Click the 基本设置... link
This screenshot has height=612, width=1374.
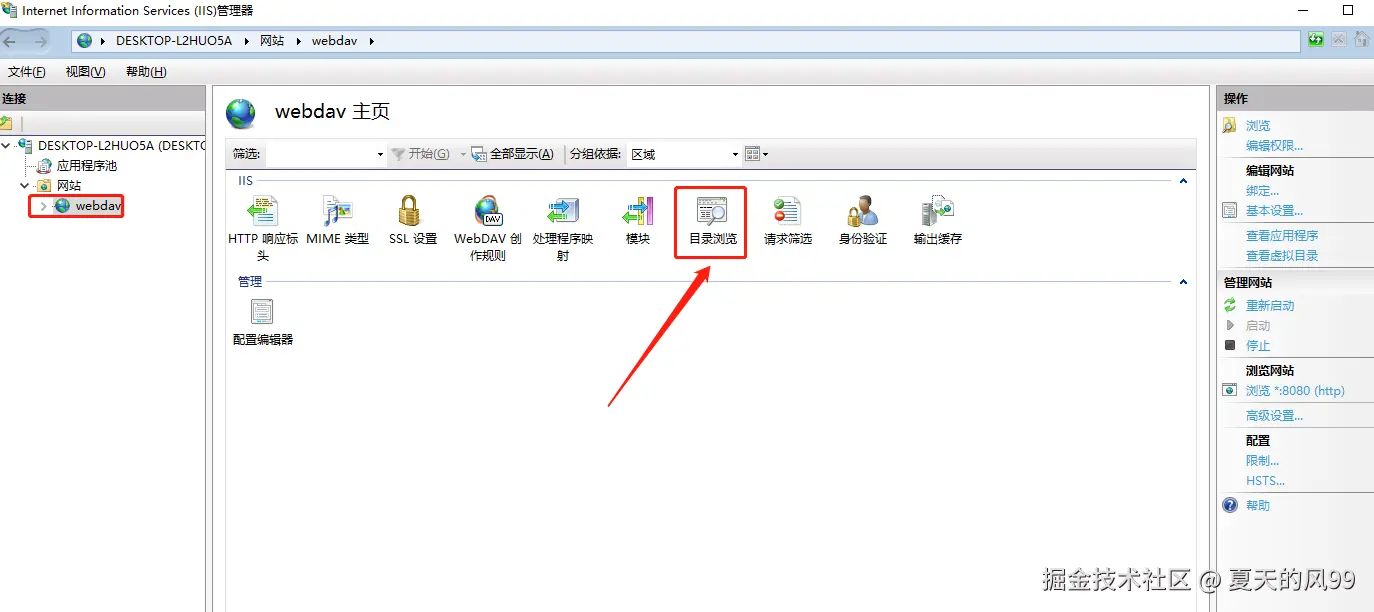(x=1274, y=210)
